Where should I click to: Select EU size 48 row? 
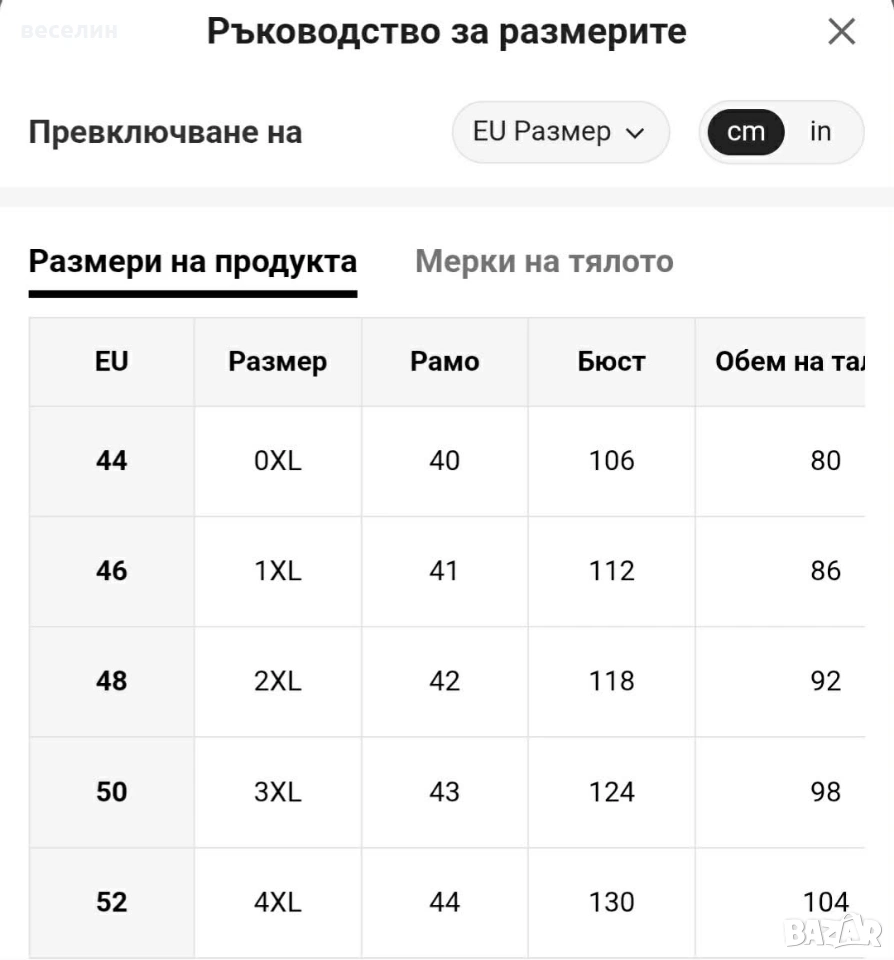pos(447,681)
